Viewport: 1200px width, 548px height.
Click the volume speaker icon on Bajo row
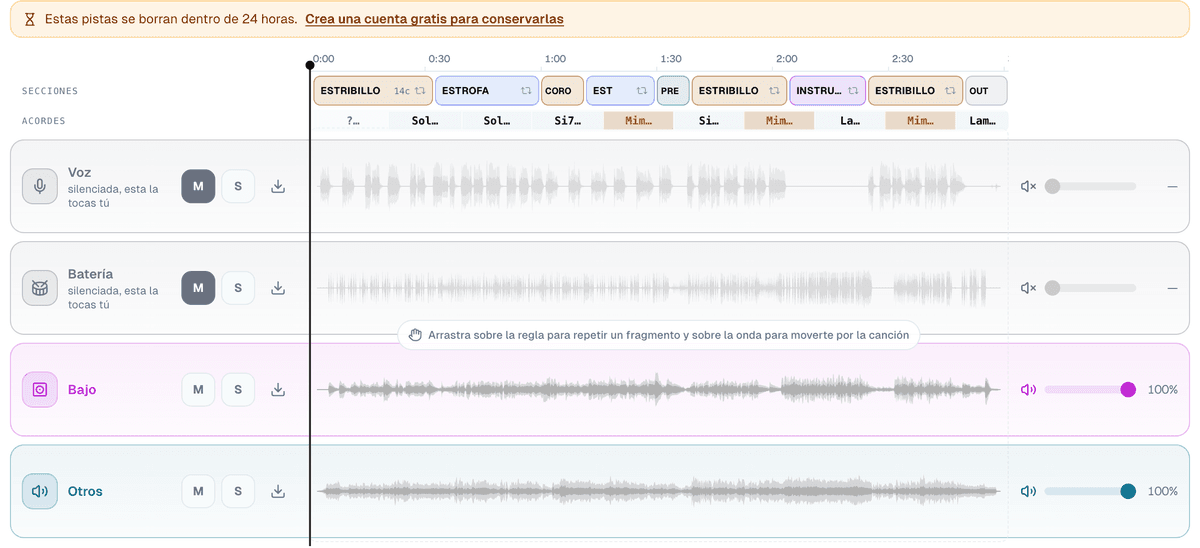click(x=1028, y=390)
